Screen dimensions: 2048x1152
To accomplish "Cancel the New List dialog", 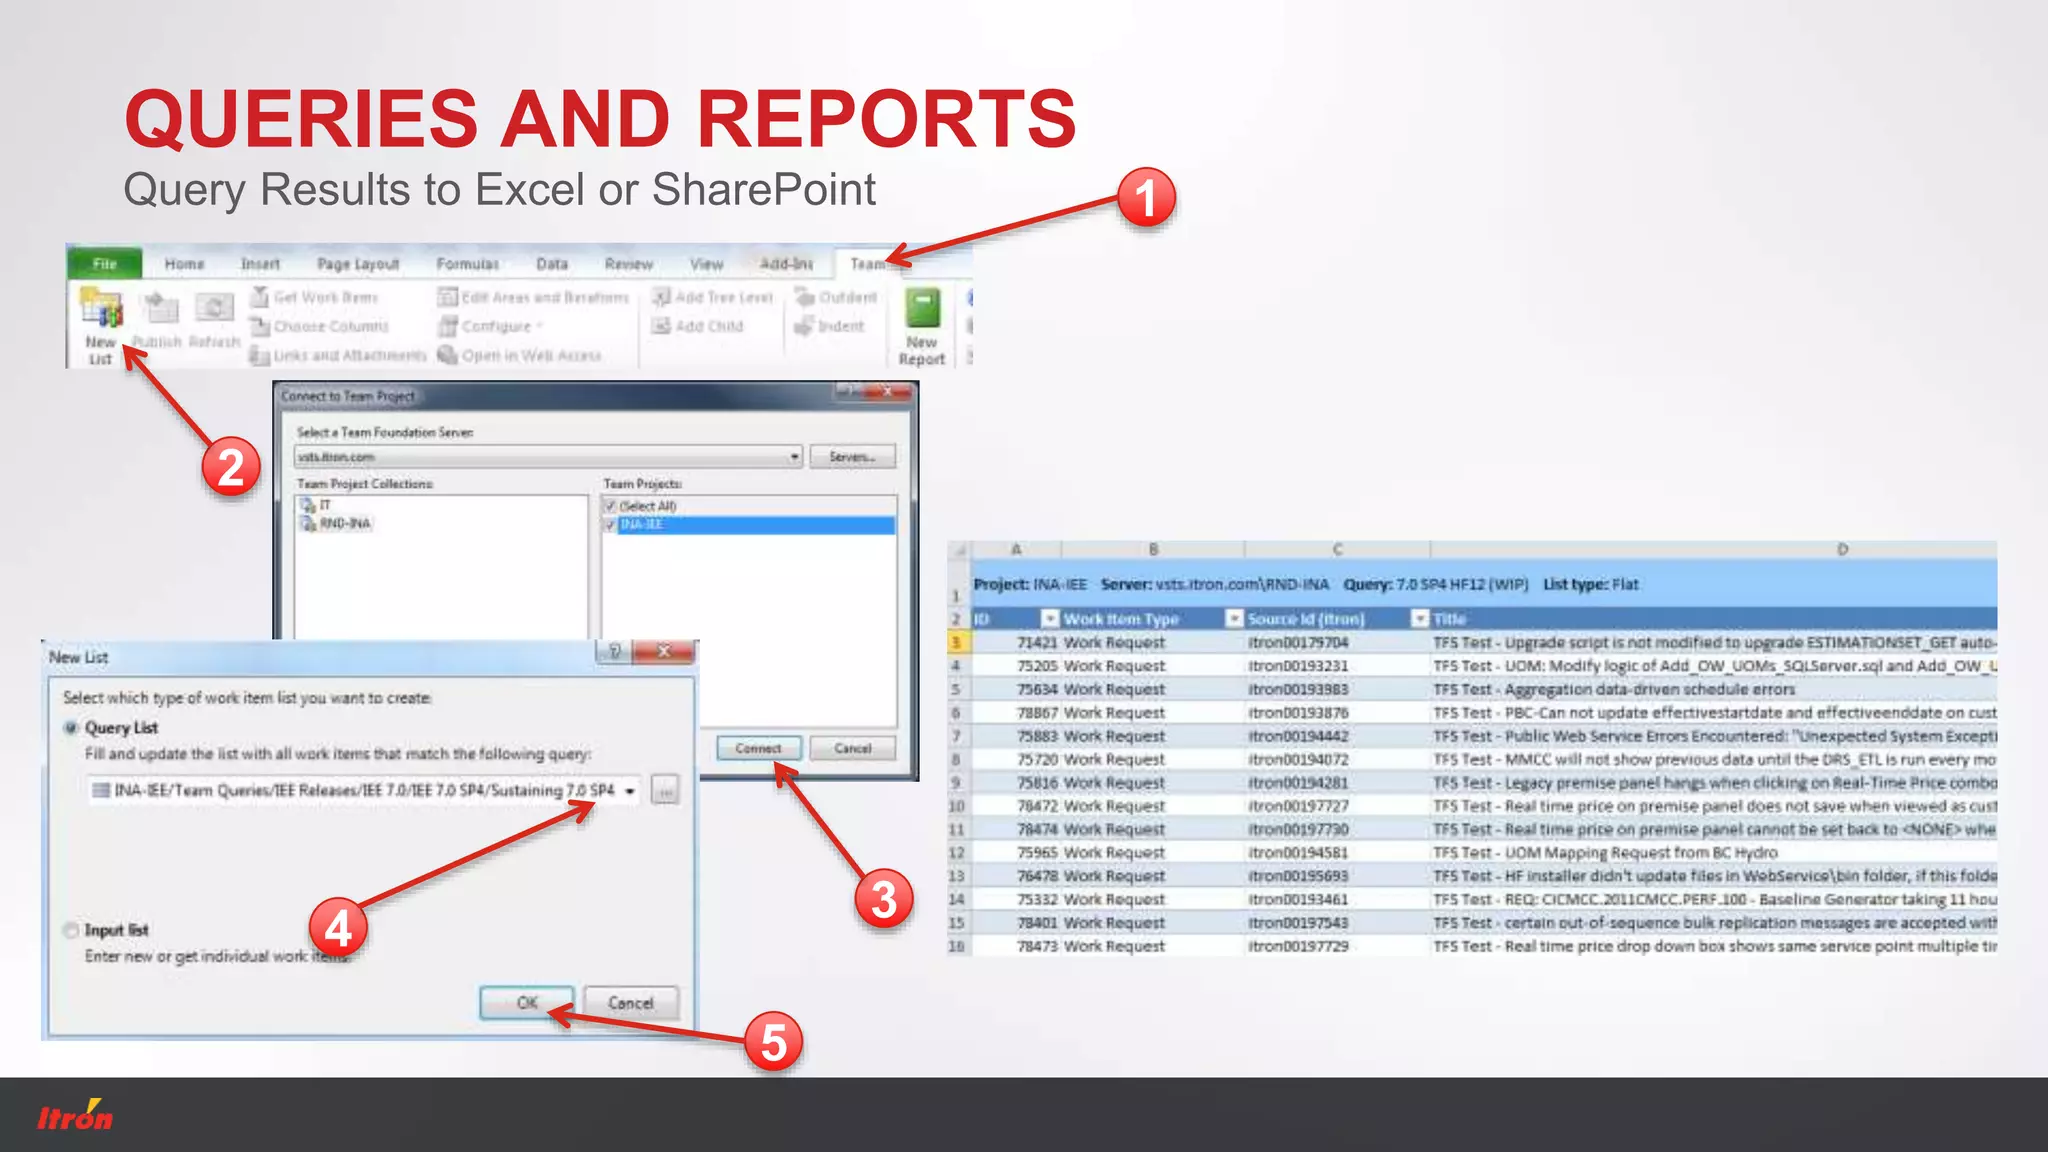I will (x=630, y=1002).
